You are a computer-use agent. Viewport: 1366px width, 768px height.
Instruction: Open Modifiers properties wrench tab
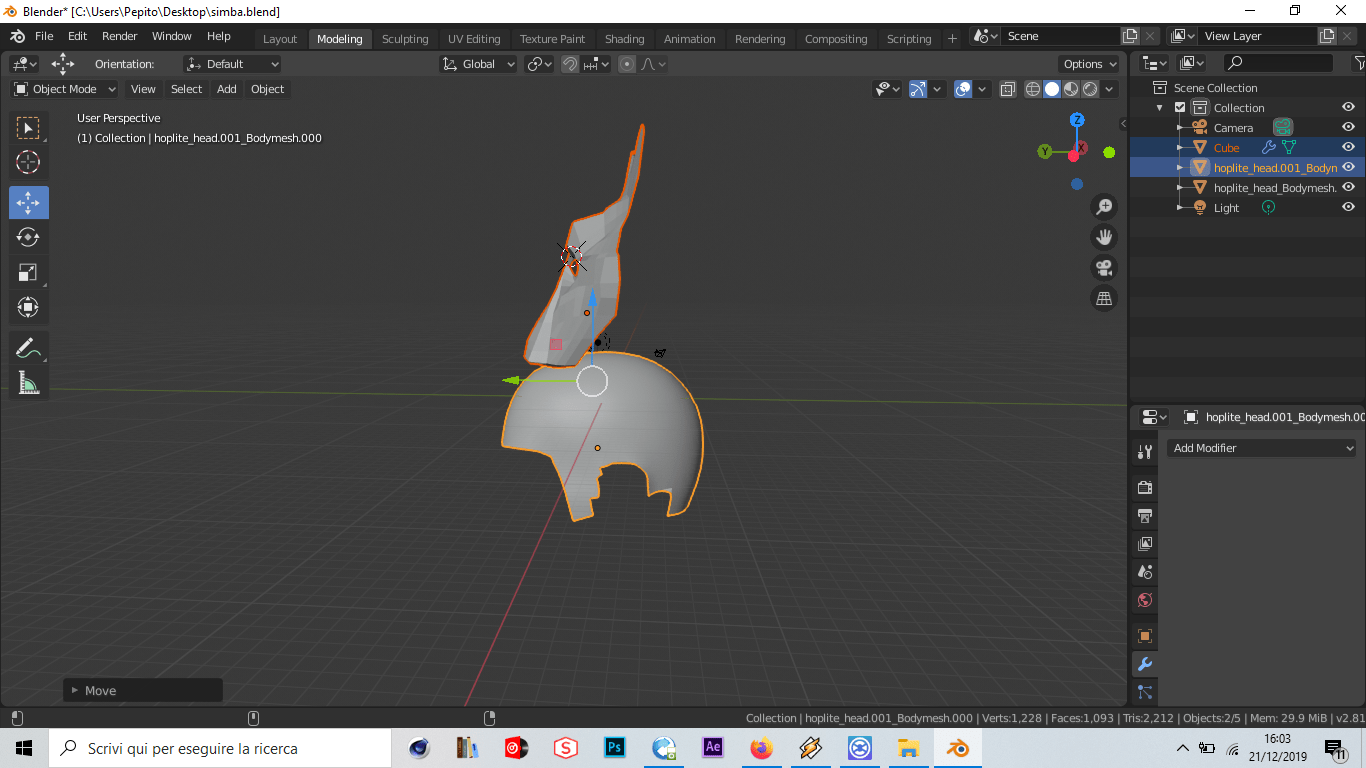pos(1145,664)
